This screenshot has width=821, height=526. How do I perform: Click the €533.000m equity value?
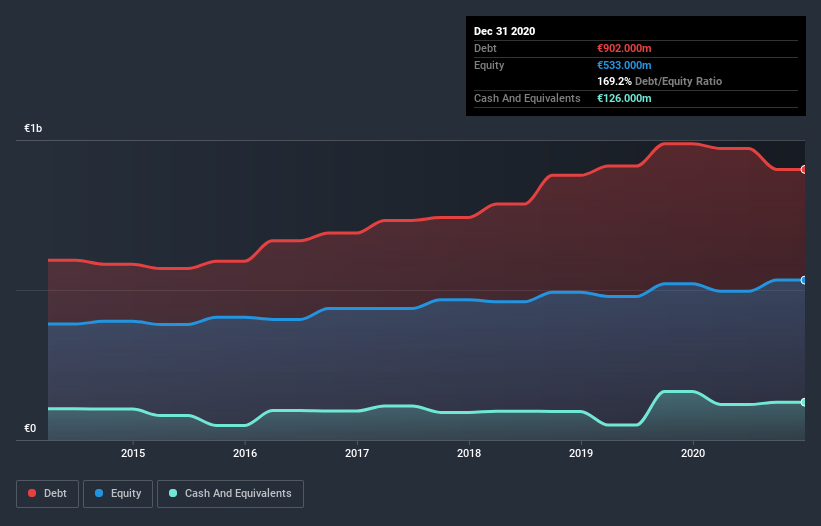(x=624, y=65)
